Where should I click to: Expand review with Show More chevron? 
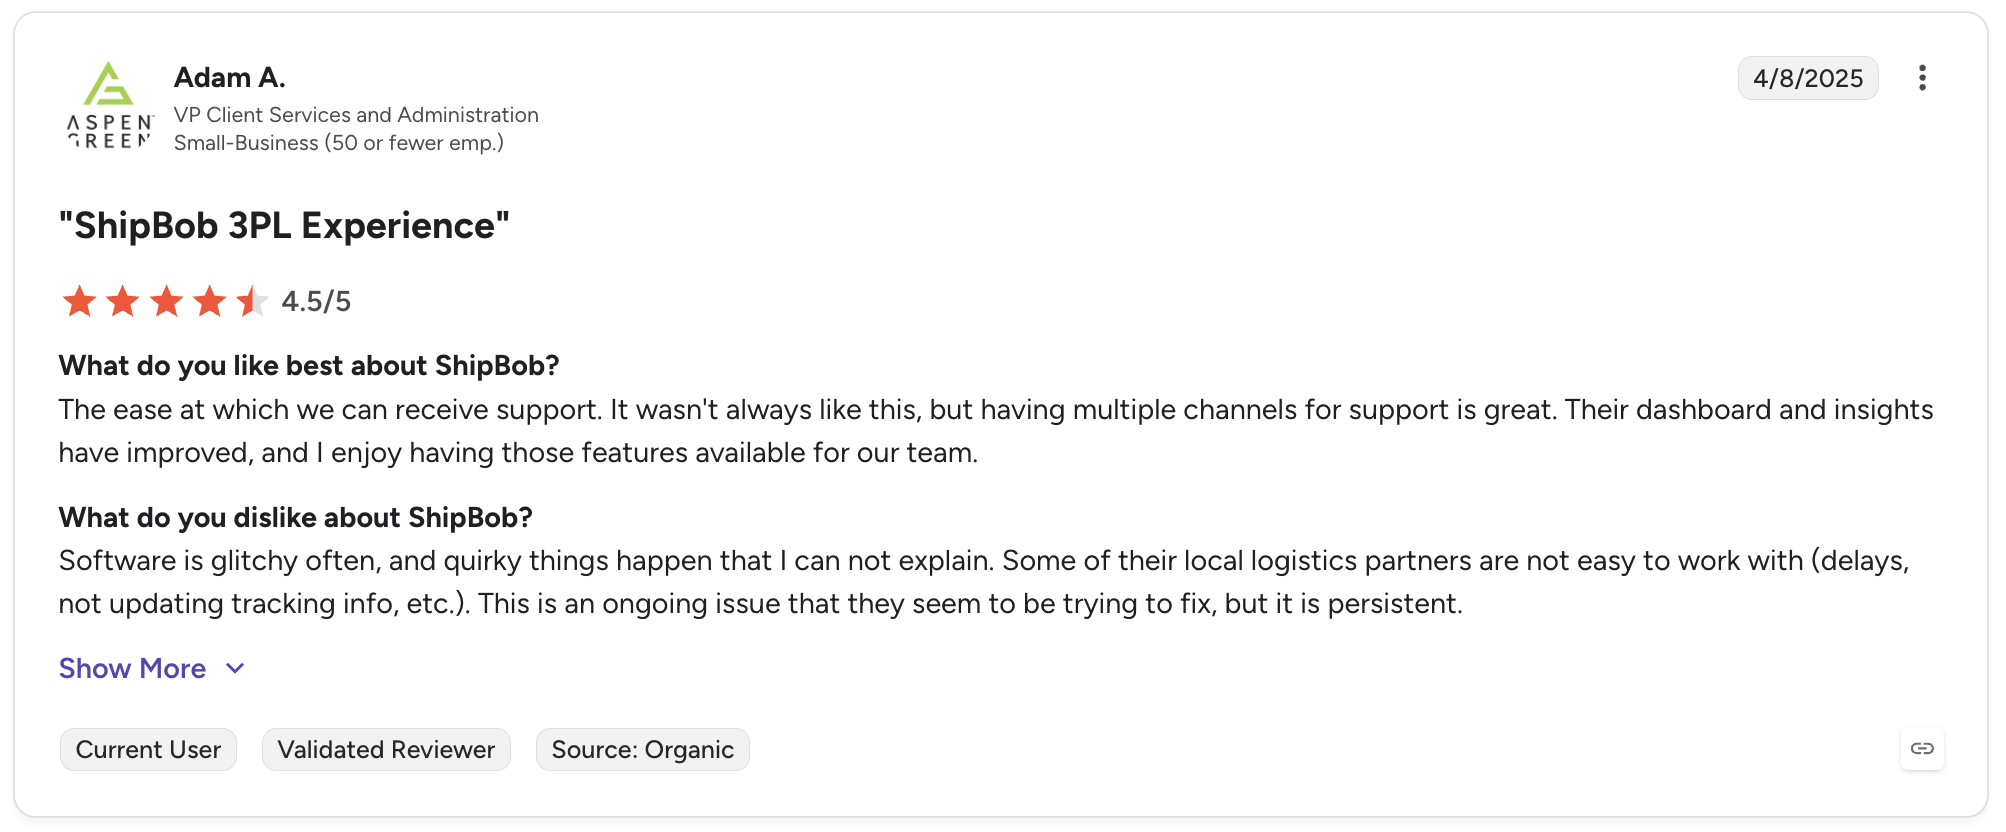236,669
